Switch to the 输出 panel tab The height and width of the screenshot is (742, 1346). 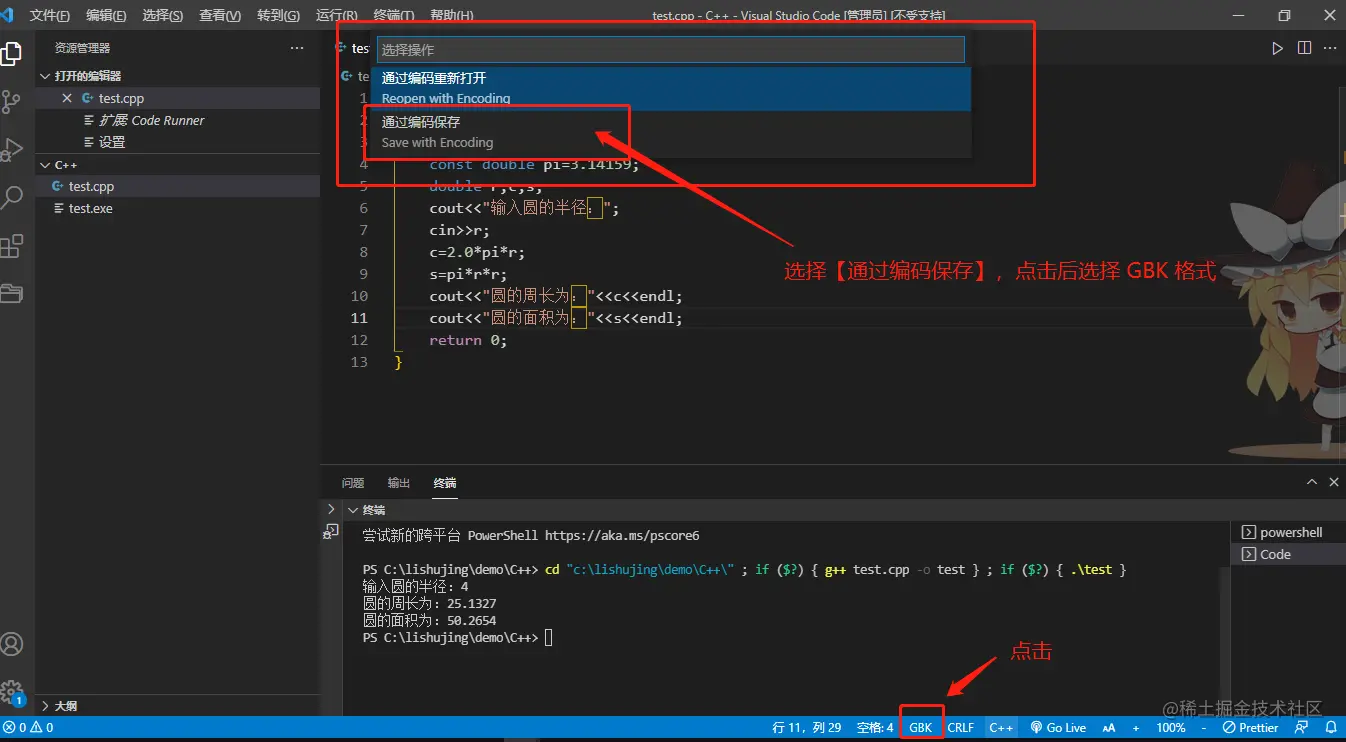(399, 483)
